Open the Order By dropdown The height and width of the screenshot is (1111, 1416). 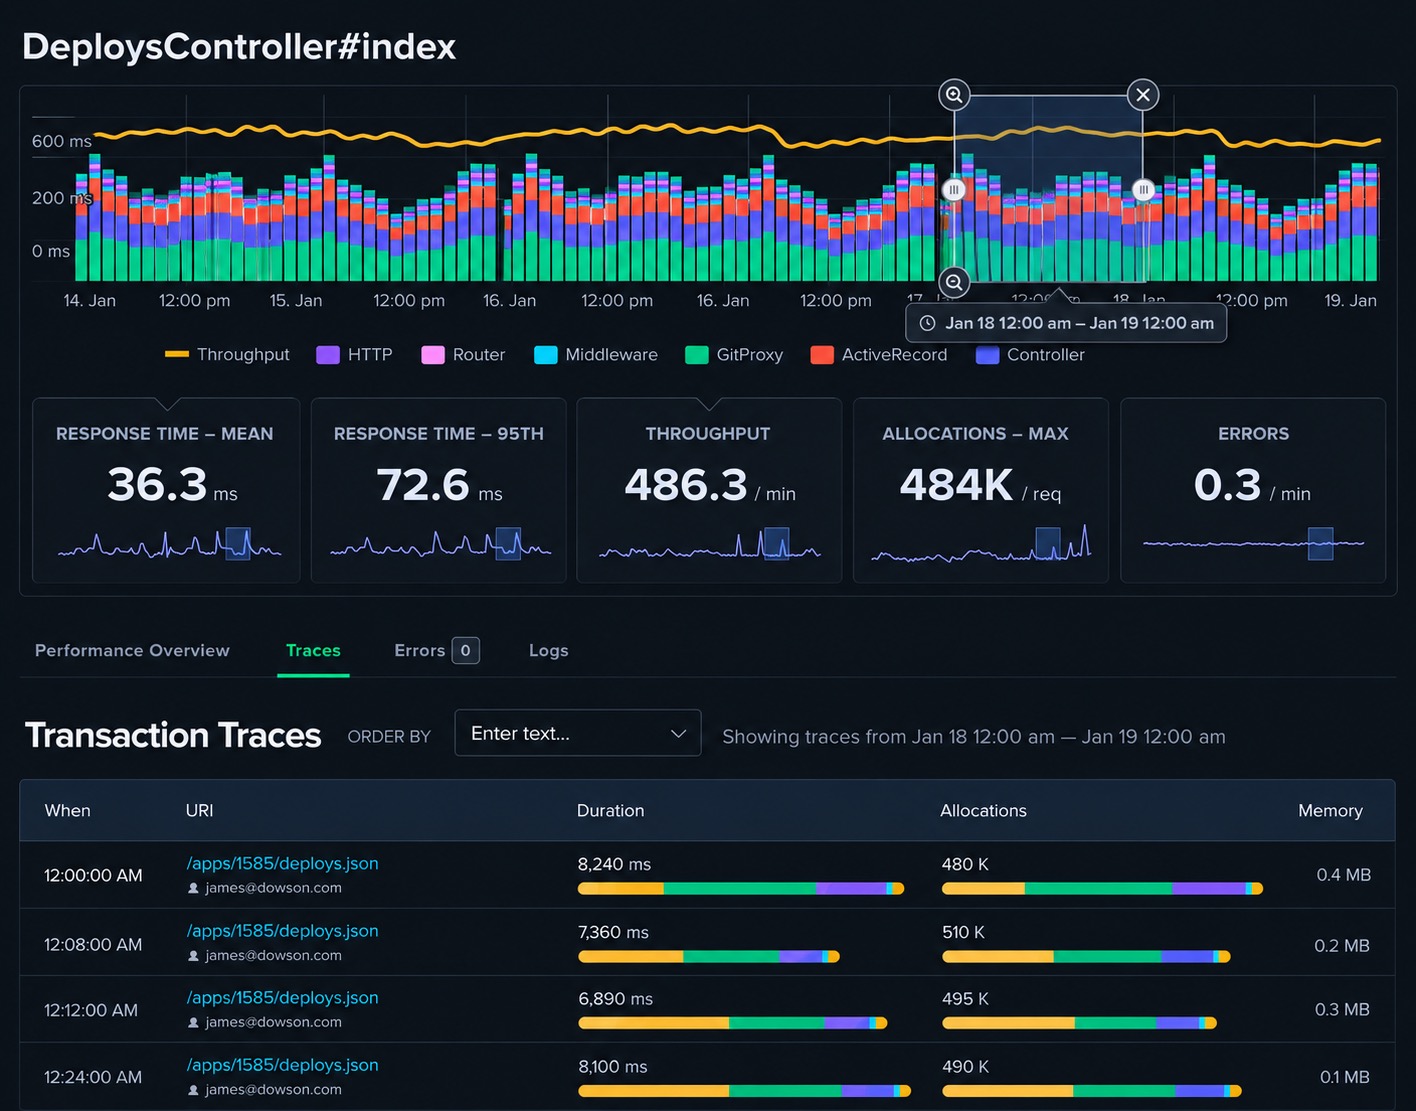577,733
